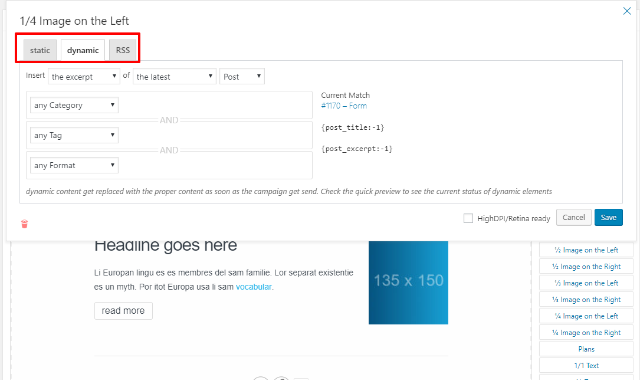Click the read more button
640x380 pixels.
(123, 311)
